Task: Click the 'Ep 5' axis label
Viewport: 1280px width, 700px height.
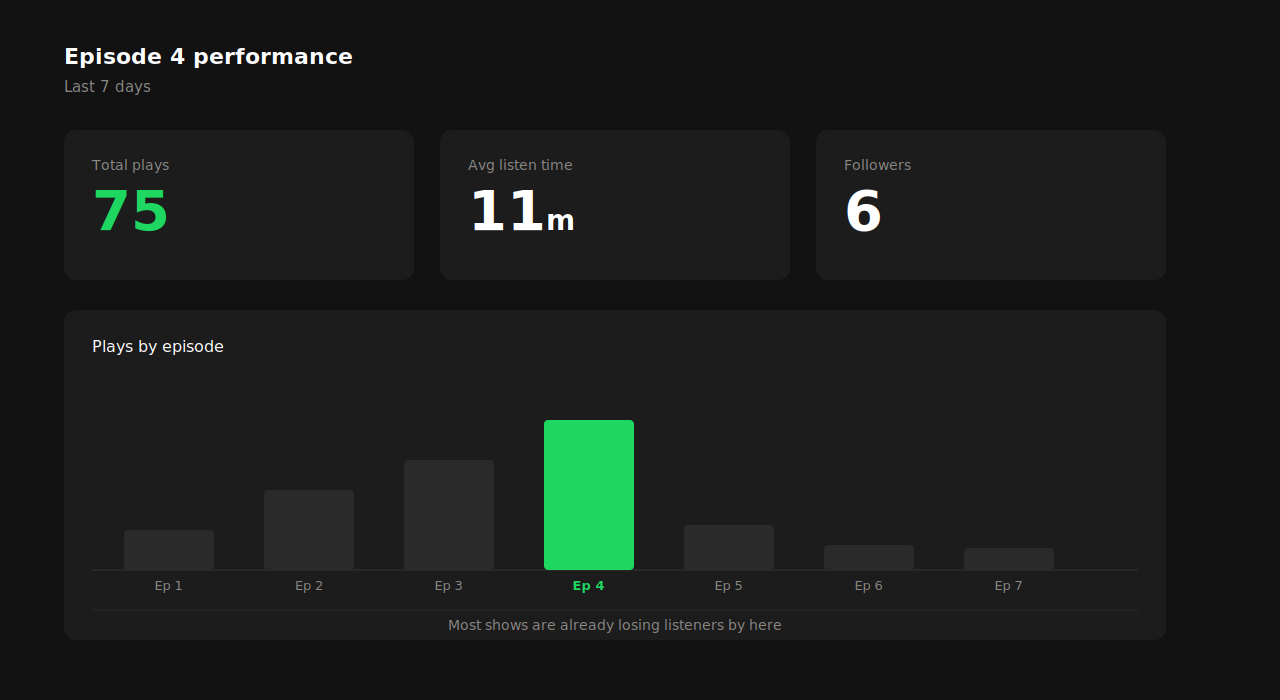Action: click(x=729, y=586)
